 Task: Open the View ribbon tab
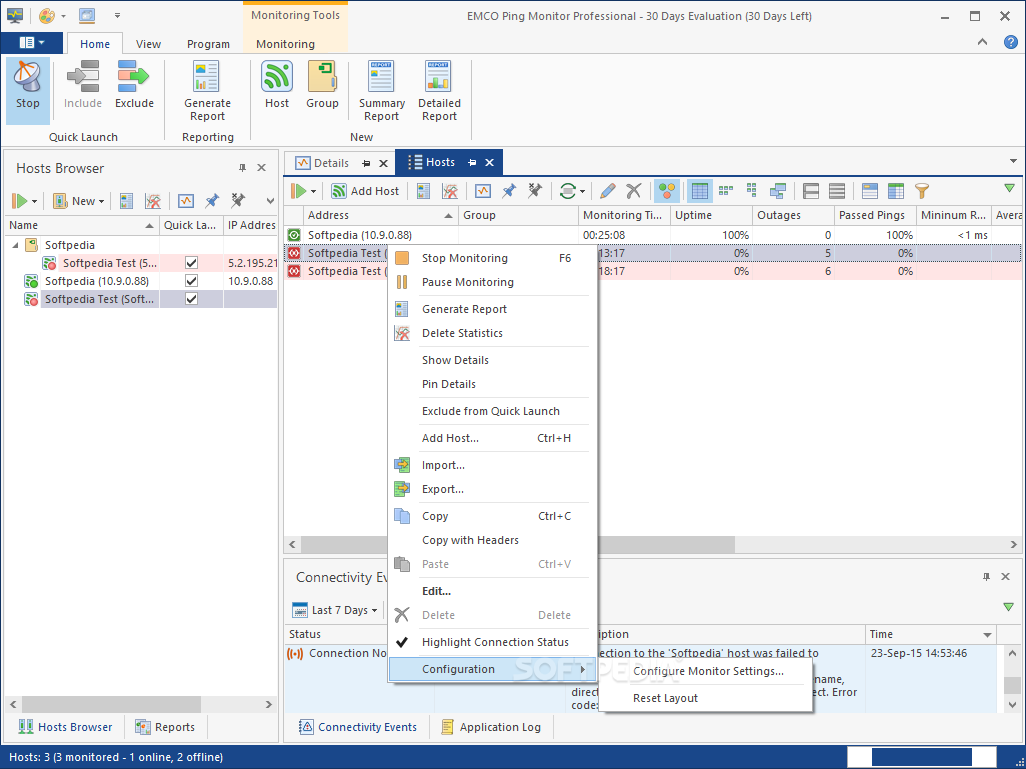148,44
